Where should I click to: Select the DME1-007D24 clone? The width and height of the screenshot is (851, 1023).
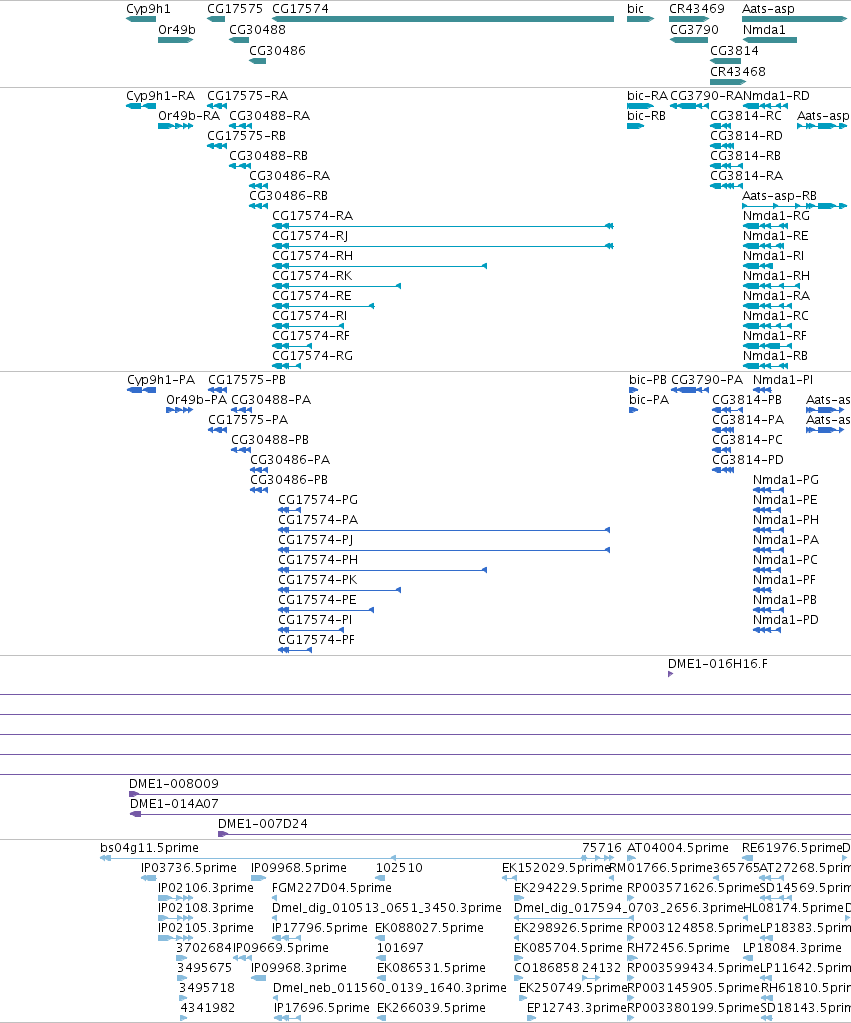point(534,834)
